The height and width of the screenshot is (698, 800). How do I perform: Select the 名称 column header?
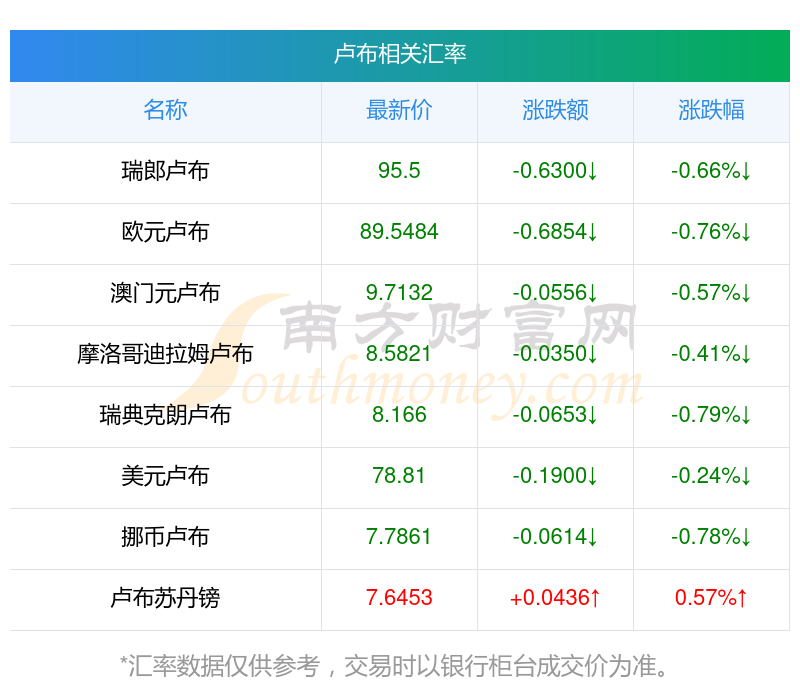pos(165,110)
